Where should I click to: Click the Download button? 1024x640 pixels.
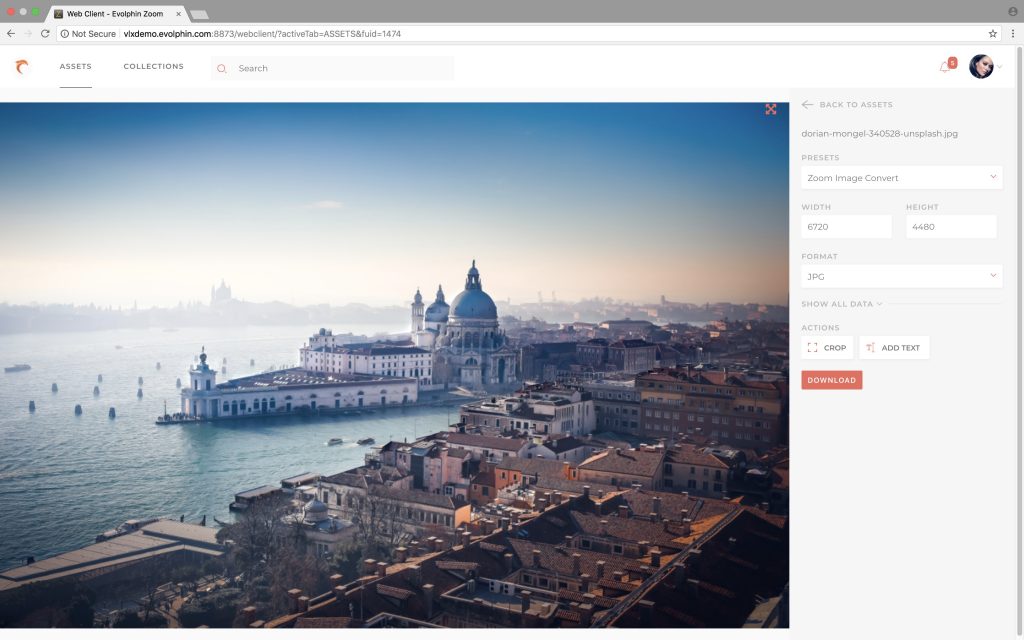(x=831, y=380)
